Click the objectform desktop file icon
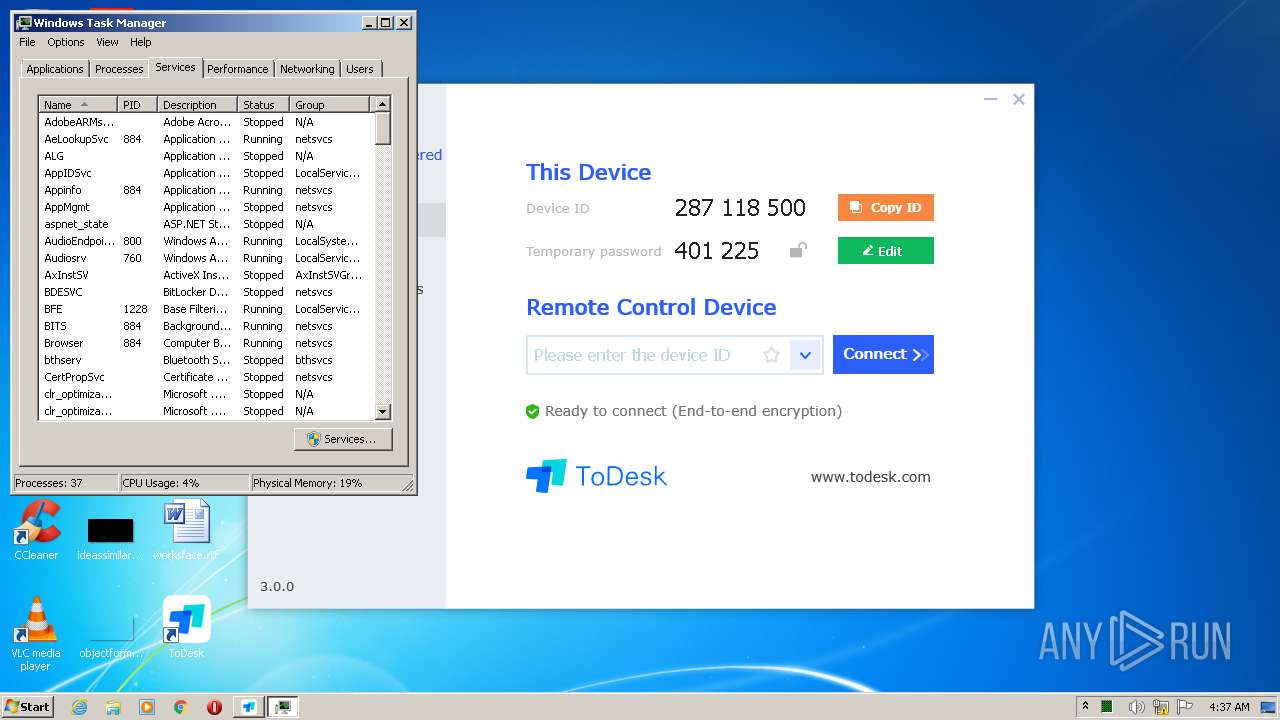 pos(110,636)
